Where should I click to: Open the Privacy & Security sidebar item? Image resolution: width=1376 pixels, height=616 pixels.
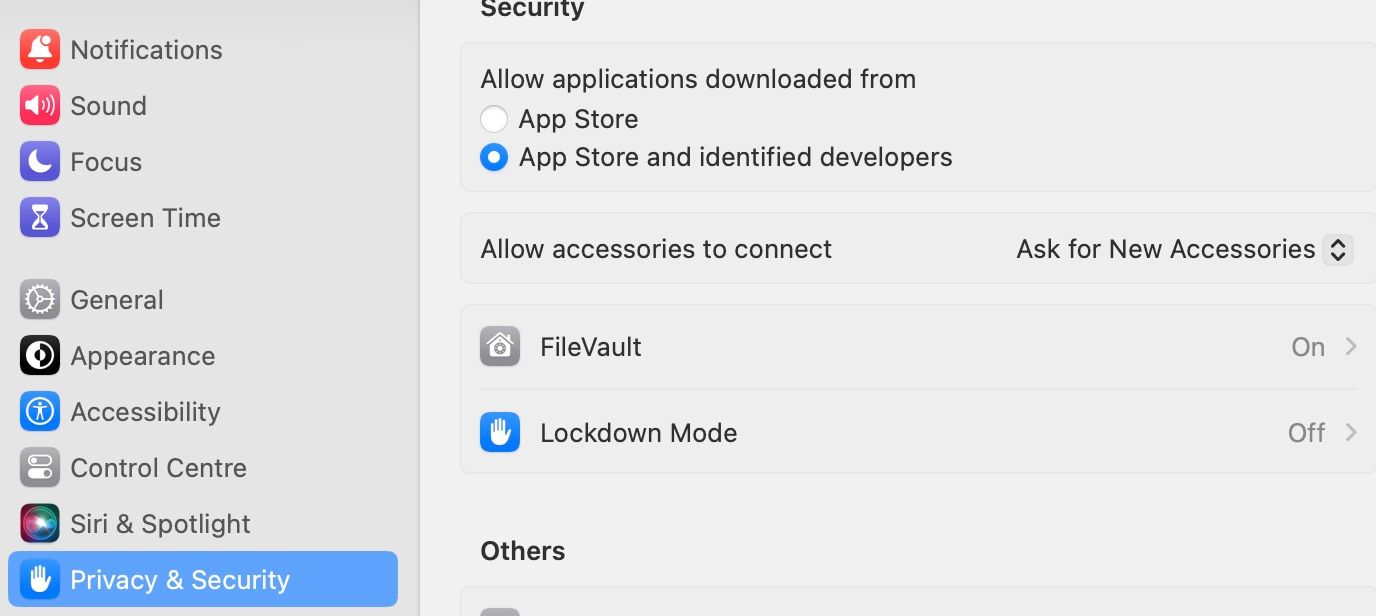[x=180, y=580]
